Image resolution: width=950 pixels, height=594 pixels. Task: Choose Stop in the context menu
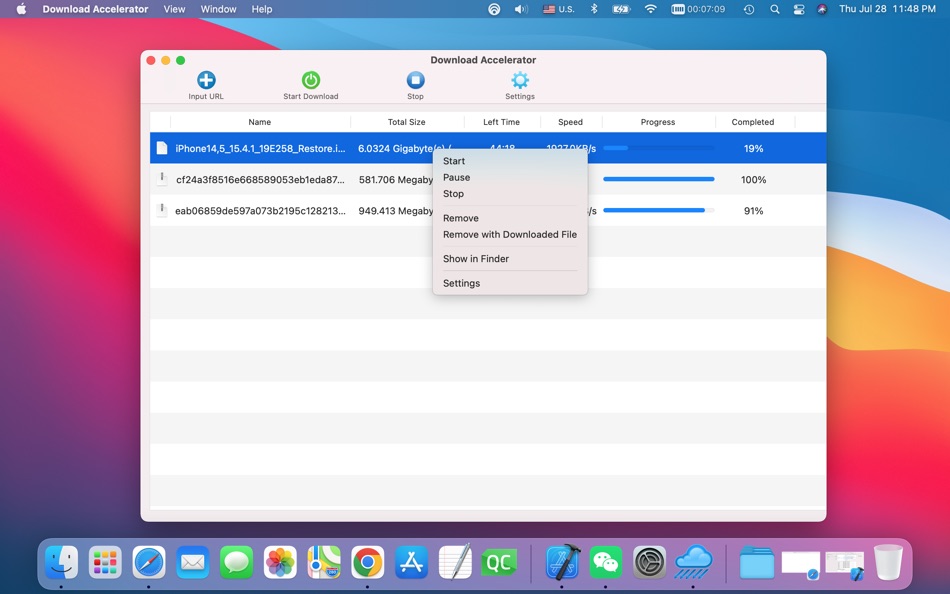pyautogui.click(x=453, y=194)
